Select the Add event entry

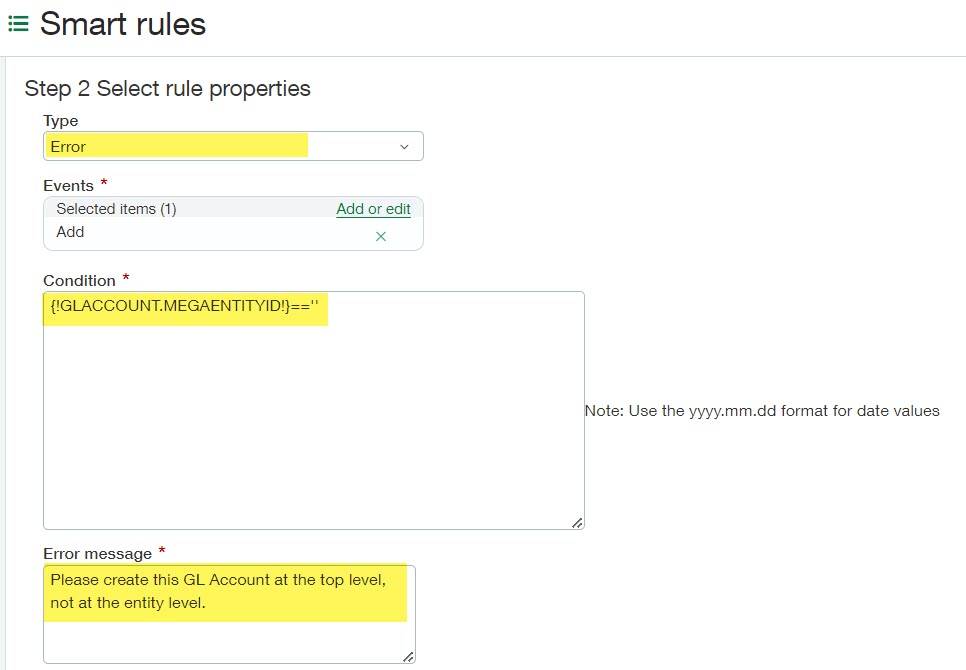pyautogui.click(x=69, y=231)
